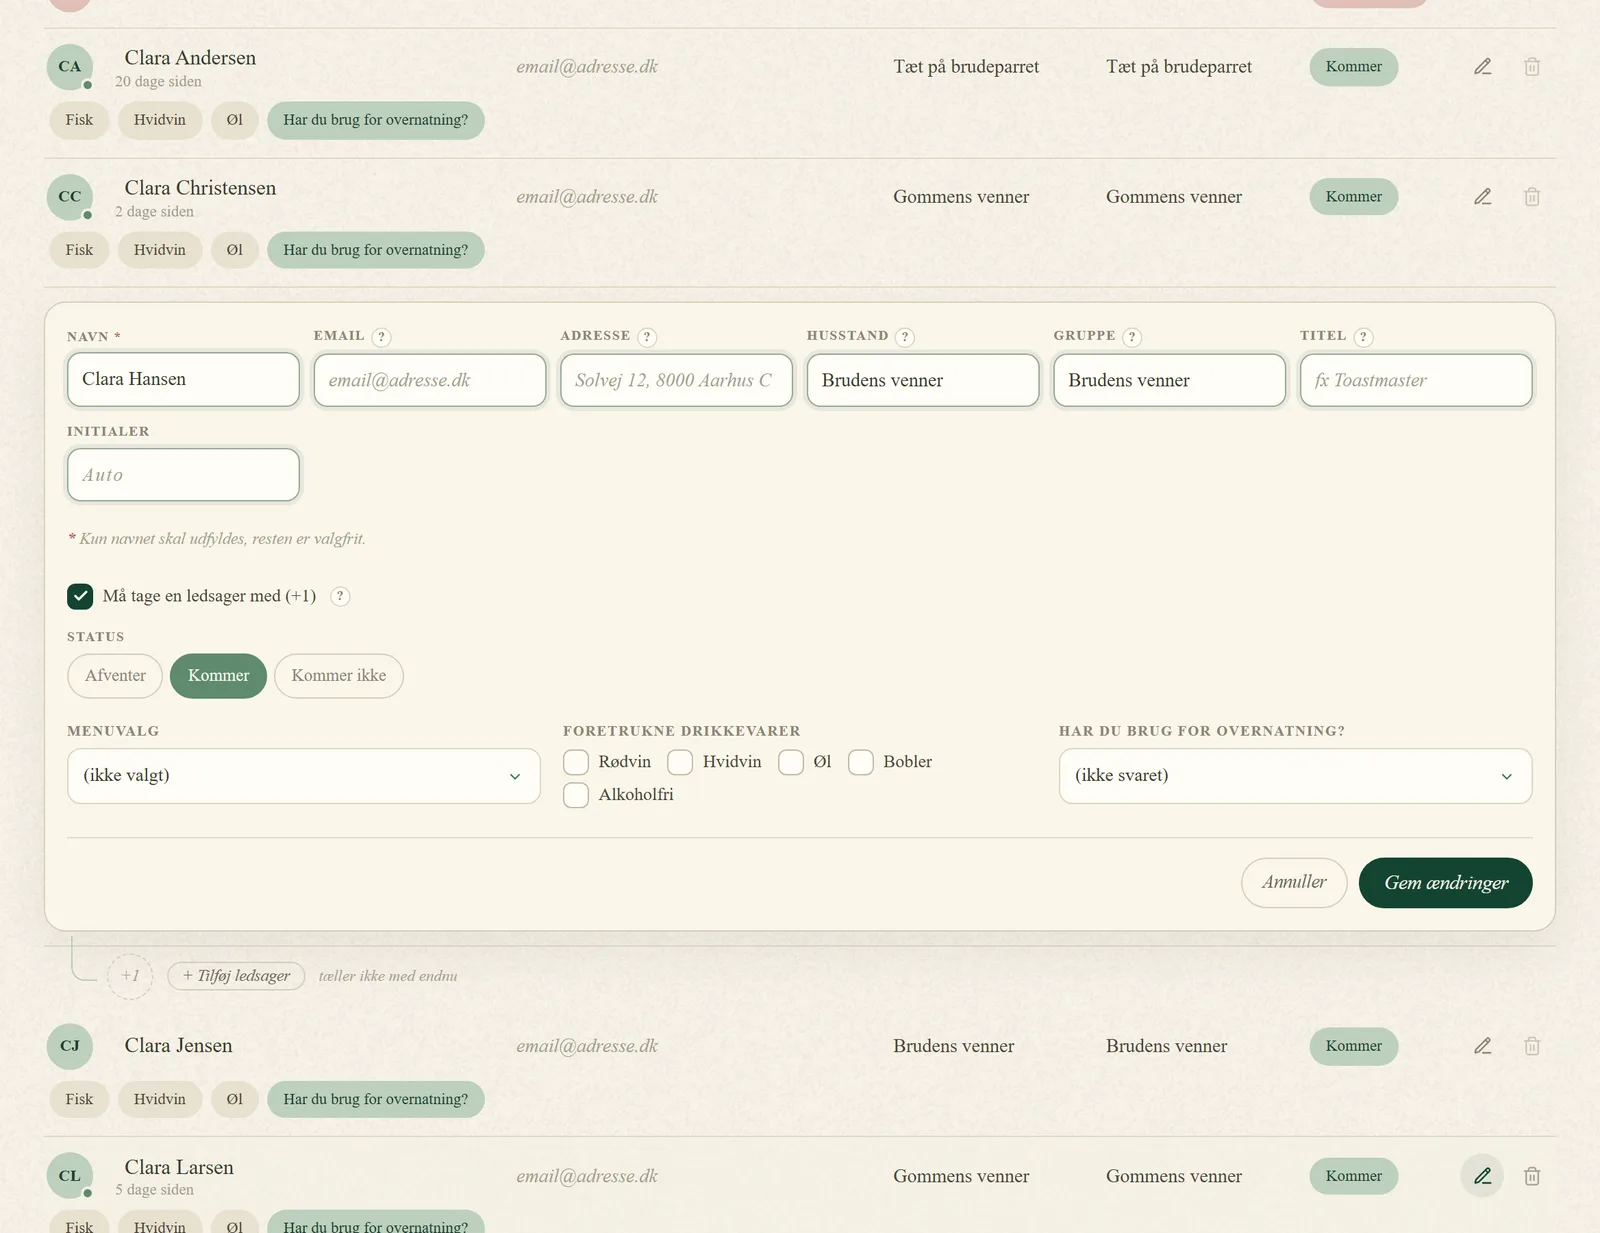1600x1233 pixels.
Task: Delete Clara Larsen's row
Action: coord(1532,1176)
